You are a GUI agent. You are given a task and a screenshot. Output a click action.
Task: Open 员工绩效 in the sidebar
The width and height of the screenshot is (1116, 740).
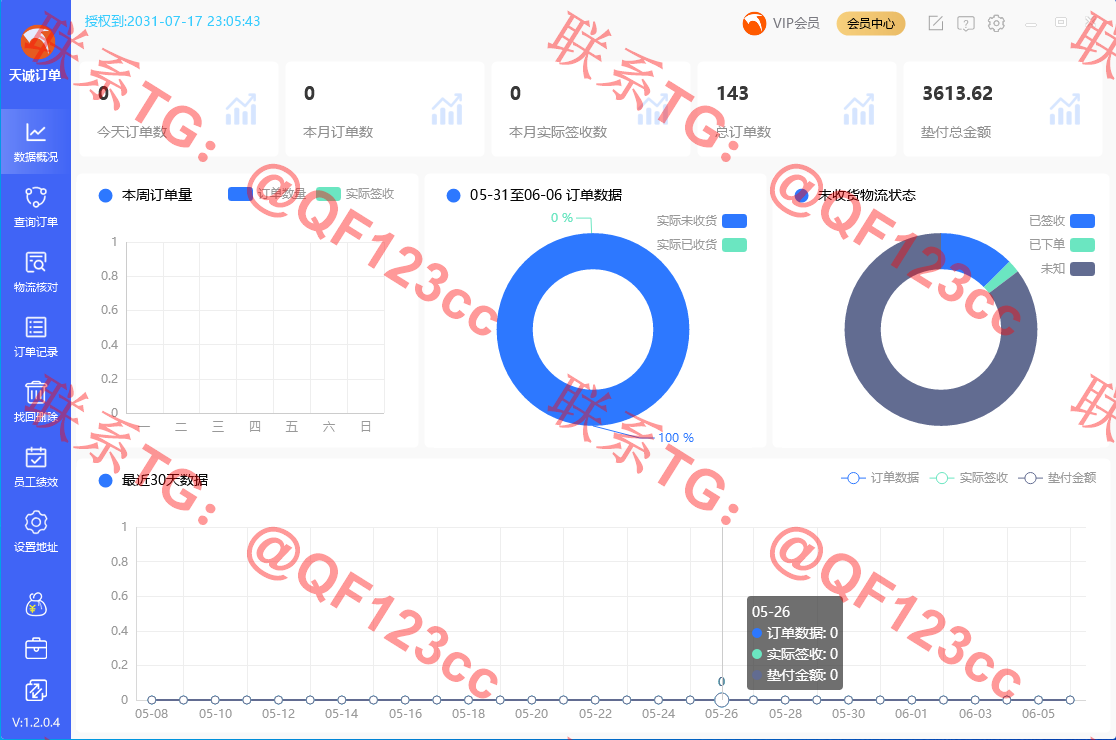coord(36,467)
